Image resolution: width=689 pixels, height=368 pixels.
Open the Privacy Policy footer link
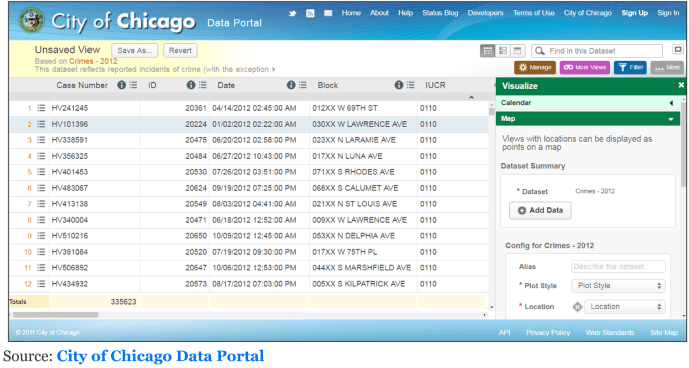coord(548,332)
